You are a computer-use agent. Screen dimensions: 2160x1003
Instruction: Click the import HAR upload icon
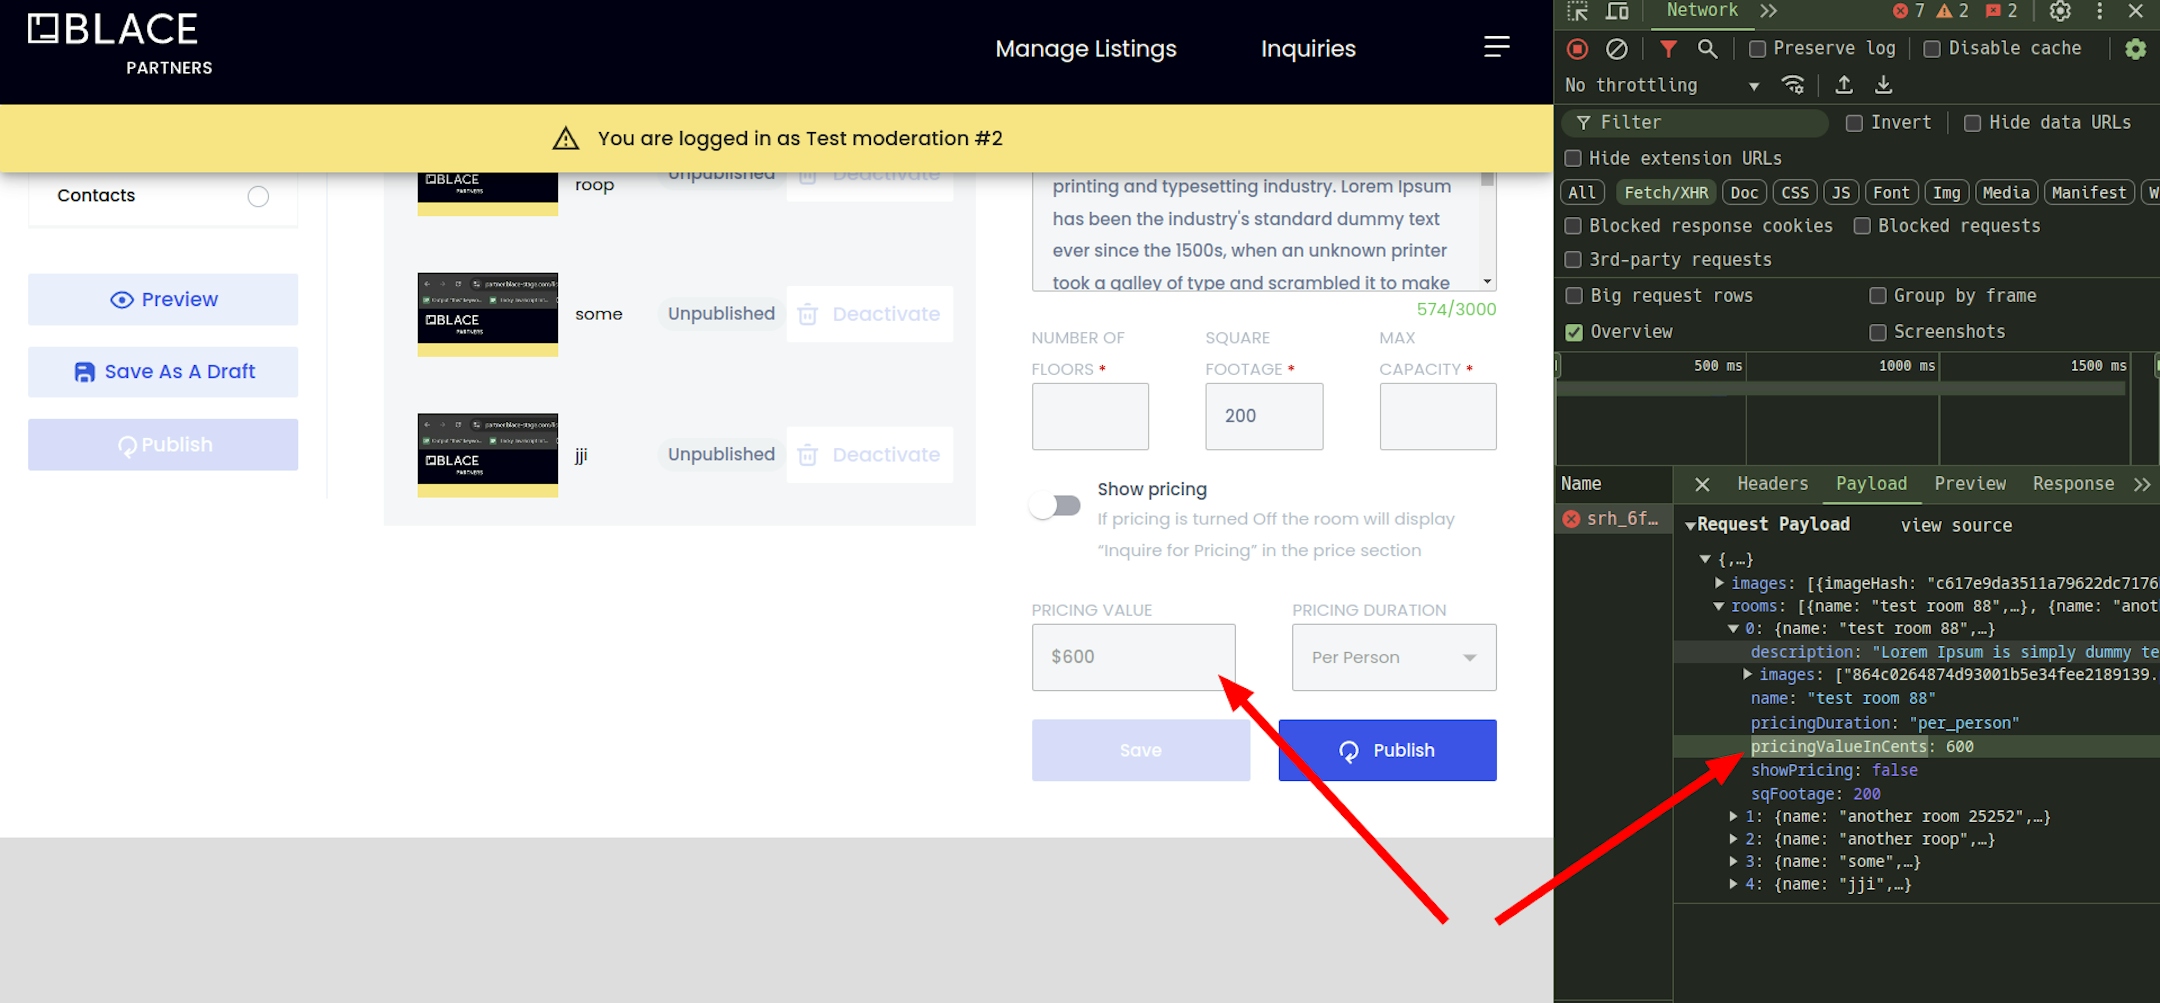1844,85
